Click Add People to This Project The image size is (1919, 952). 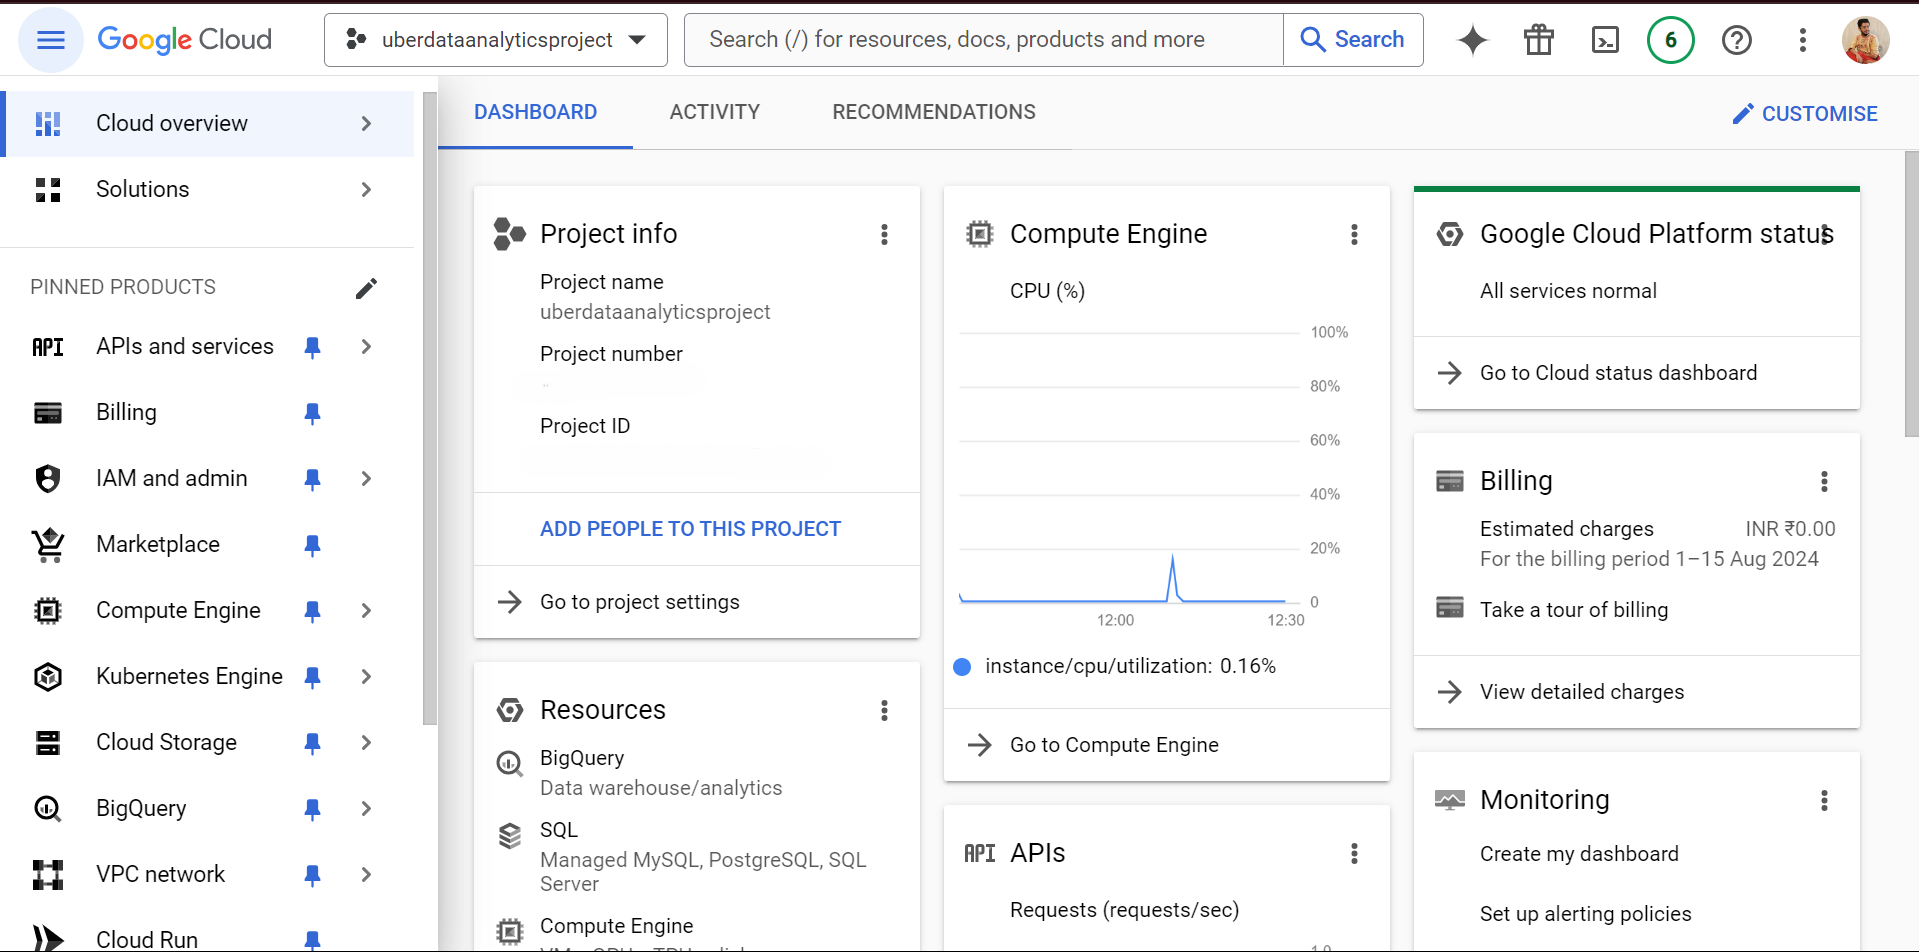coord(690,529)
